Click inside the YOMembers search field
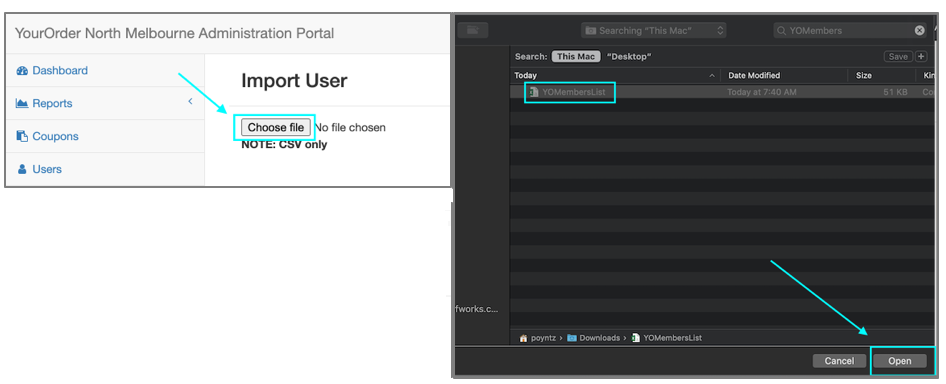This screenshot has width=946, height=384. pos(849,30)
